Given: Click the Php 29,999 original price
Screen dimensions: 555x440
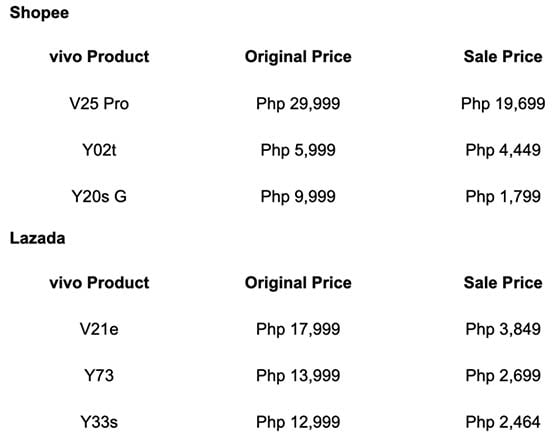Looking at the screenshot, I should tap(298, 104).
